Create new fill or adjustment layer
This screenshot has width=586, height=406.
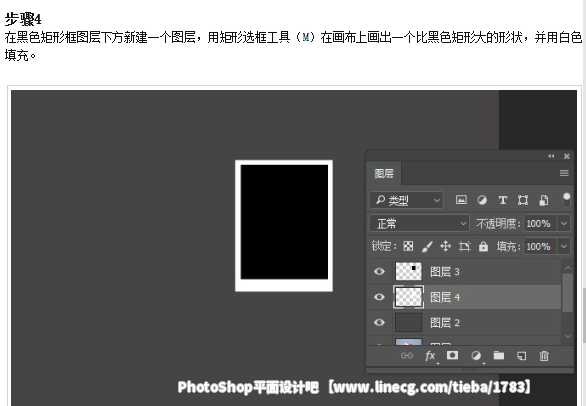pos(476,355)
